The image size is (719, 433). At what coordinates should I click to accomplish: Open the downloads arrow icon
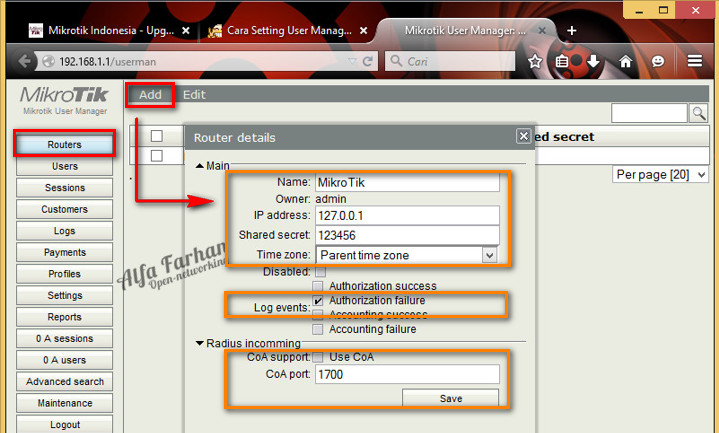593,61
